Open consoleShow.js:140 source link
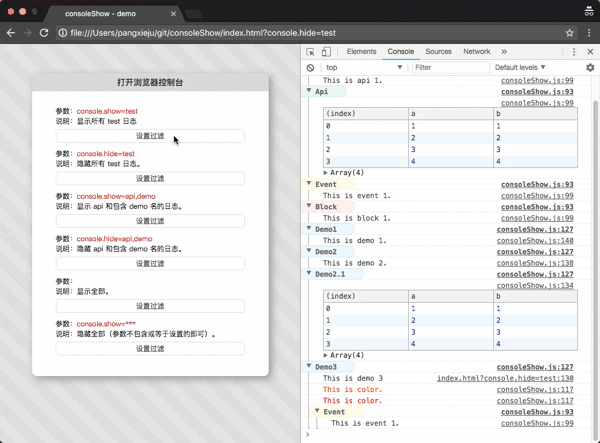The width and height of the screenshot is (600, 443). [x=535, y=240]
